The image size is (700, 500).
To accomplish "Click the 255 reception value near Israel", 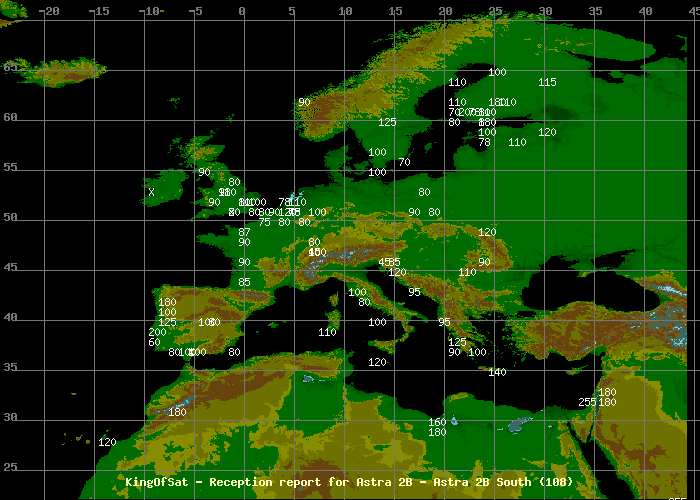I will (x=587, y=402).
